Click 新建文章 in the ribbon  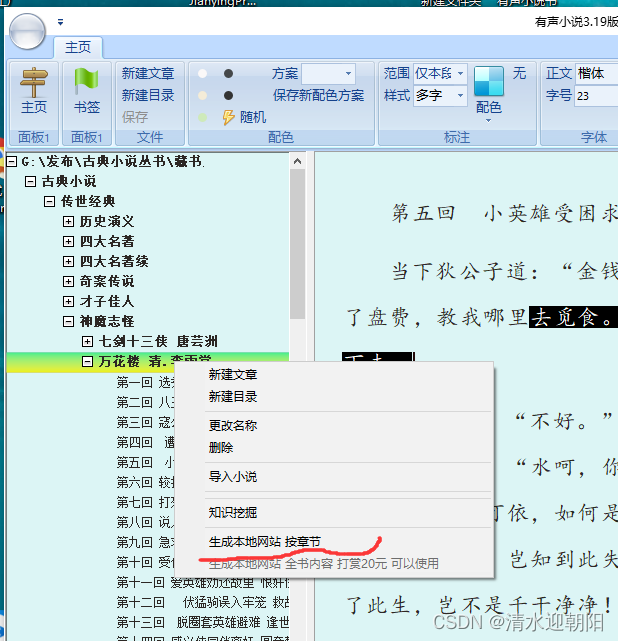click(x=148, y=74)
